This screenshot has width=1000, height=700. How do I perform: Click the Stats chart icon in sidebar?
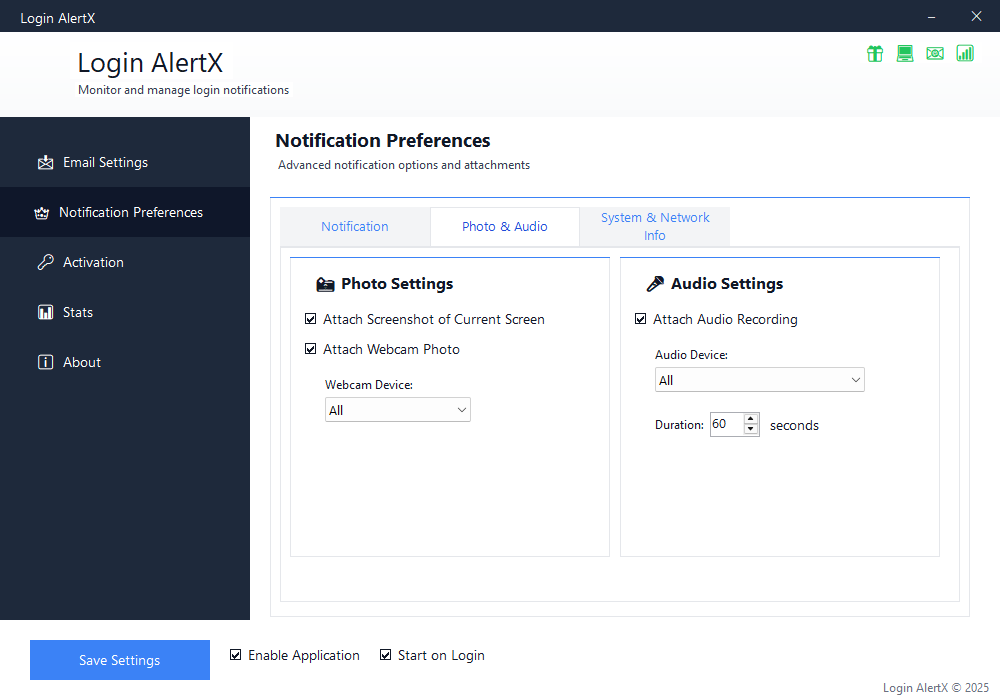click(x=45, y=312)
